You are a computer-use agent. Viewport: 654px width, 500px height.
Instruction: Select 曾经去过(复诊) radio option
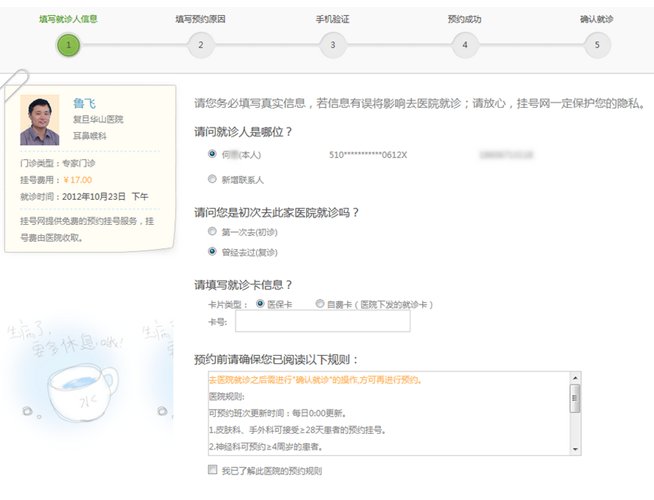pyautogui.click(x=212, y=251)
